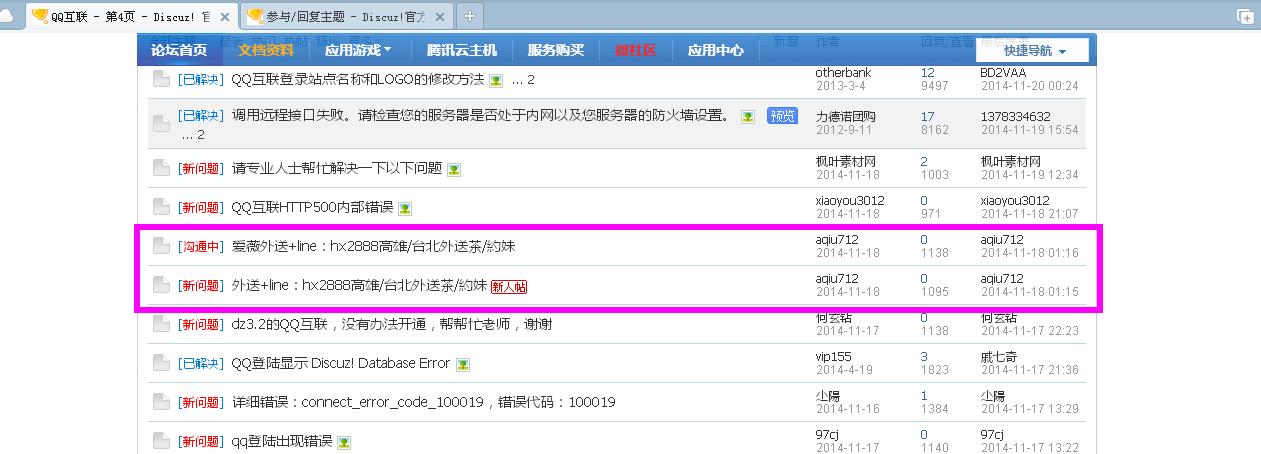
Task: Open author 力德诺团购's profile
Action: point(846,116)
